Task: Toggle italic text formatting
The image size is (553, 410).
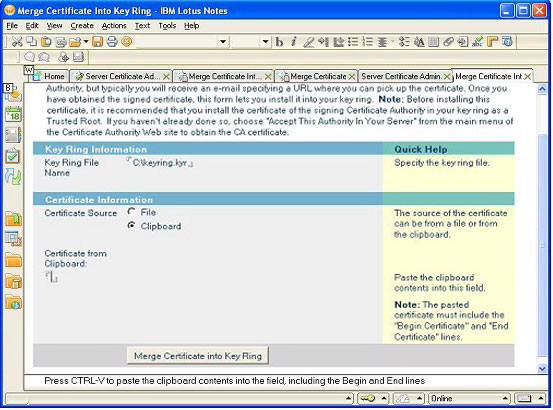Action: point(293,42)
